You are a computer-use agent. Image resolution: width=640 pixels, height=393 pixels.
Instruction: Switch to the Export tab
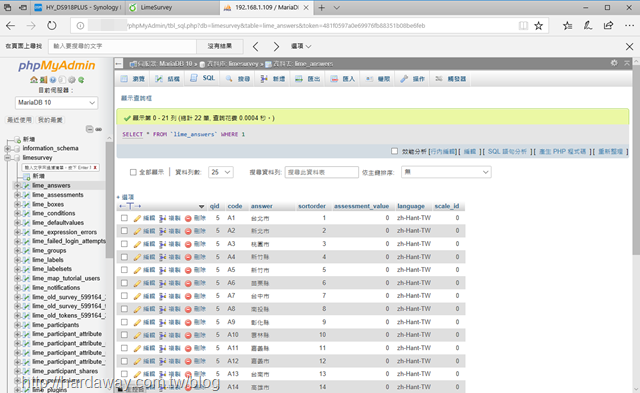308,79
